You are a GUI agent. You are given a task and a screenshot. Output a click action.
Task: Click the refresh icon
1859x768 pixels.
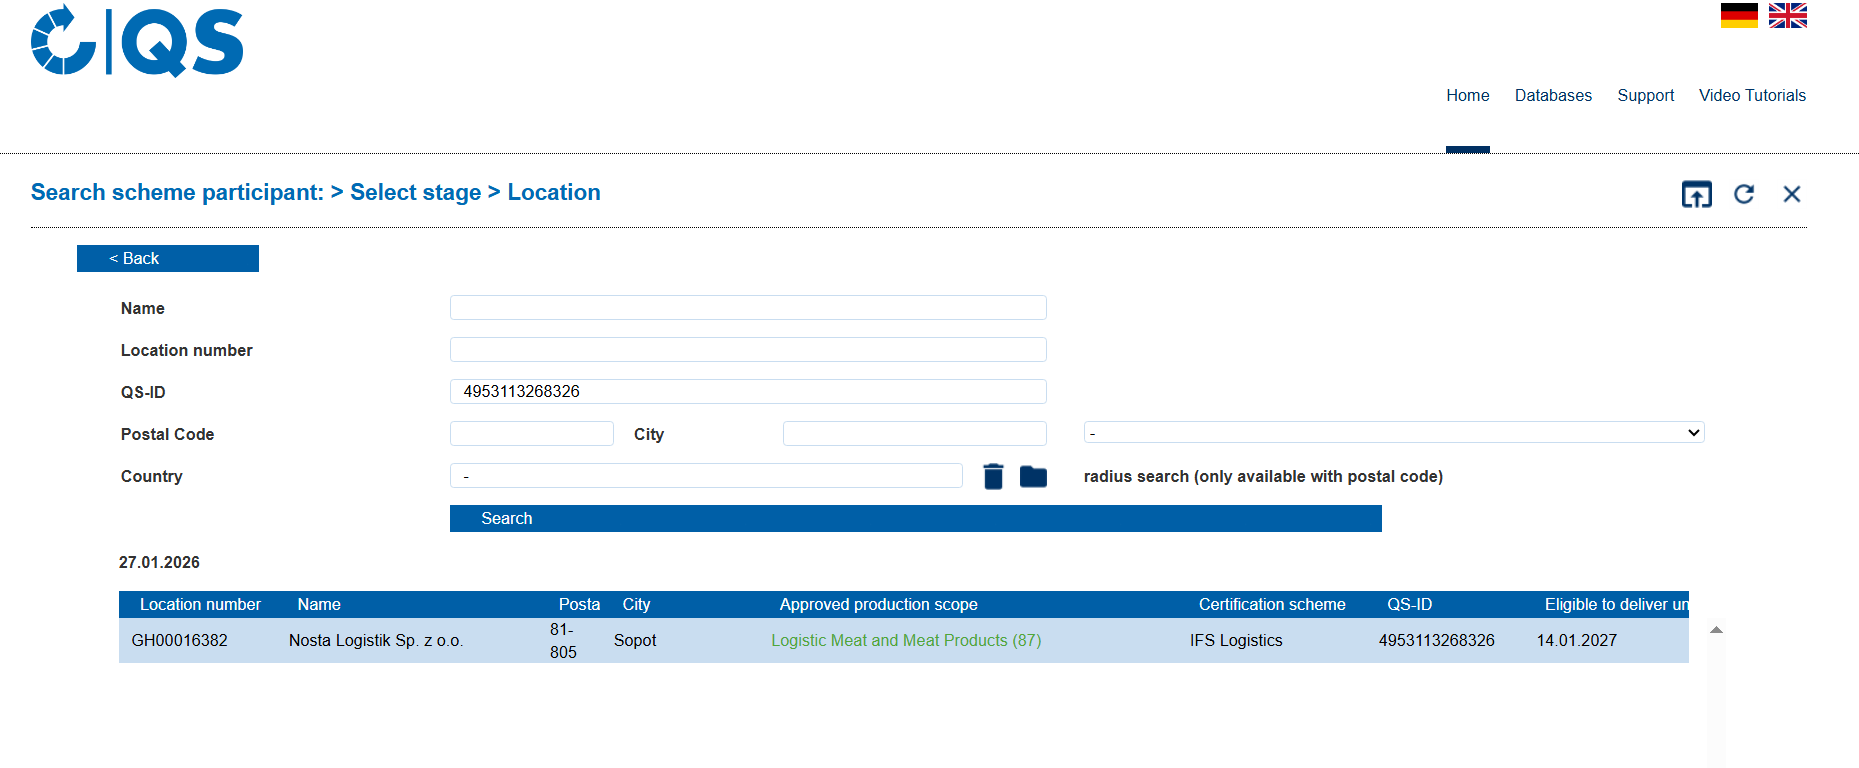click(x=1744, y=194)
